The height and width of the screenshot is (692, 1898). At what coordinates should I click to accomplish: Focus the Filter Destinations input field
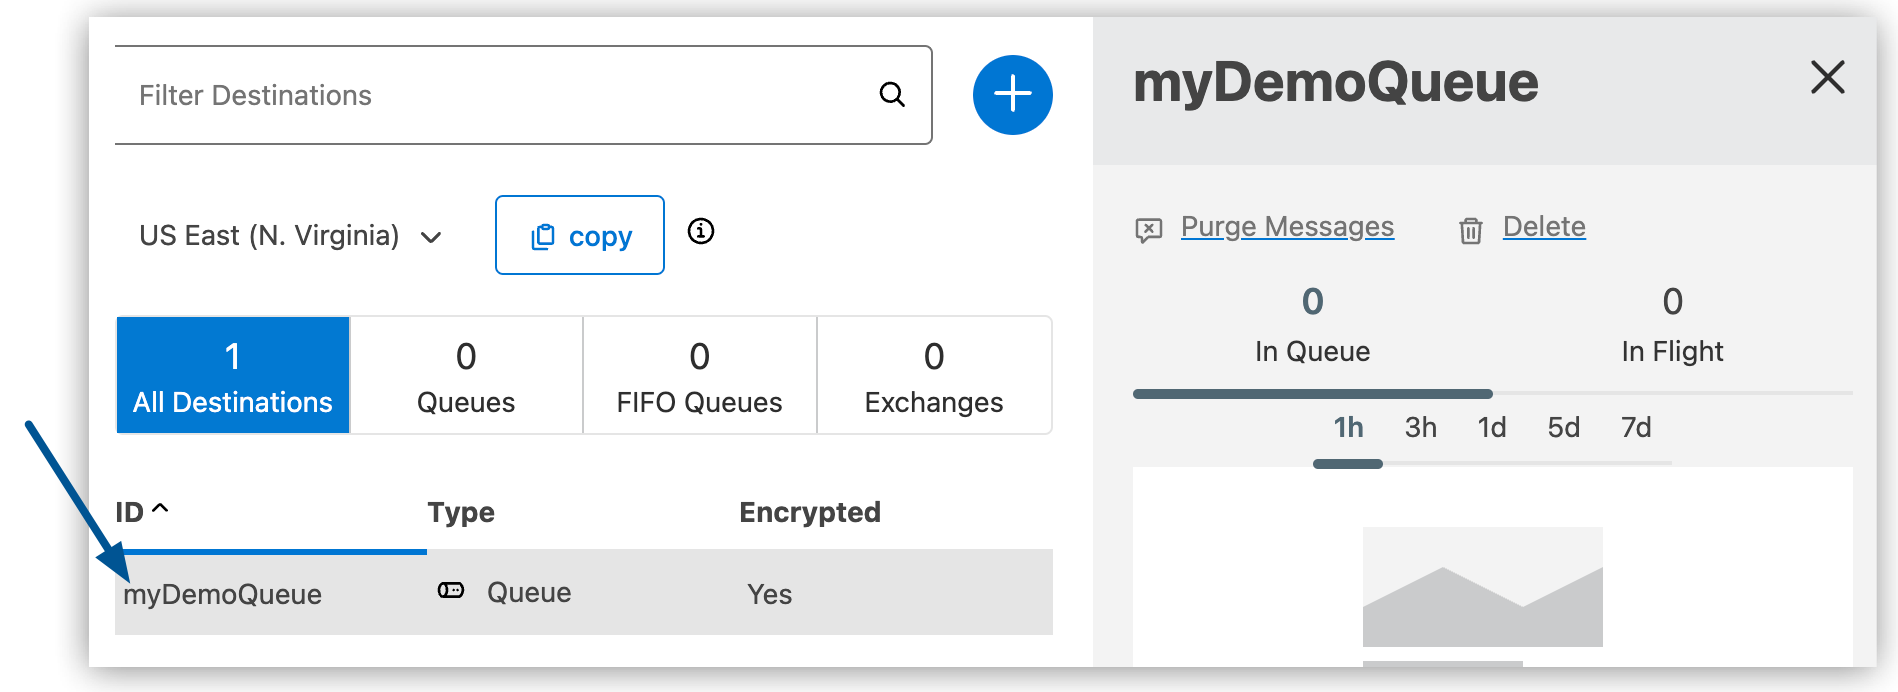[490, 95]
